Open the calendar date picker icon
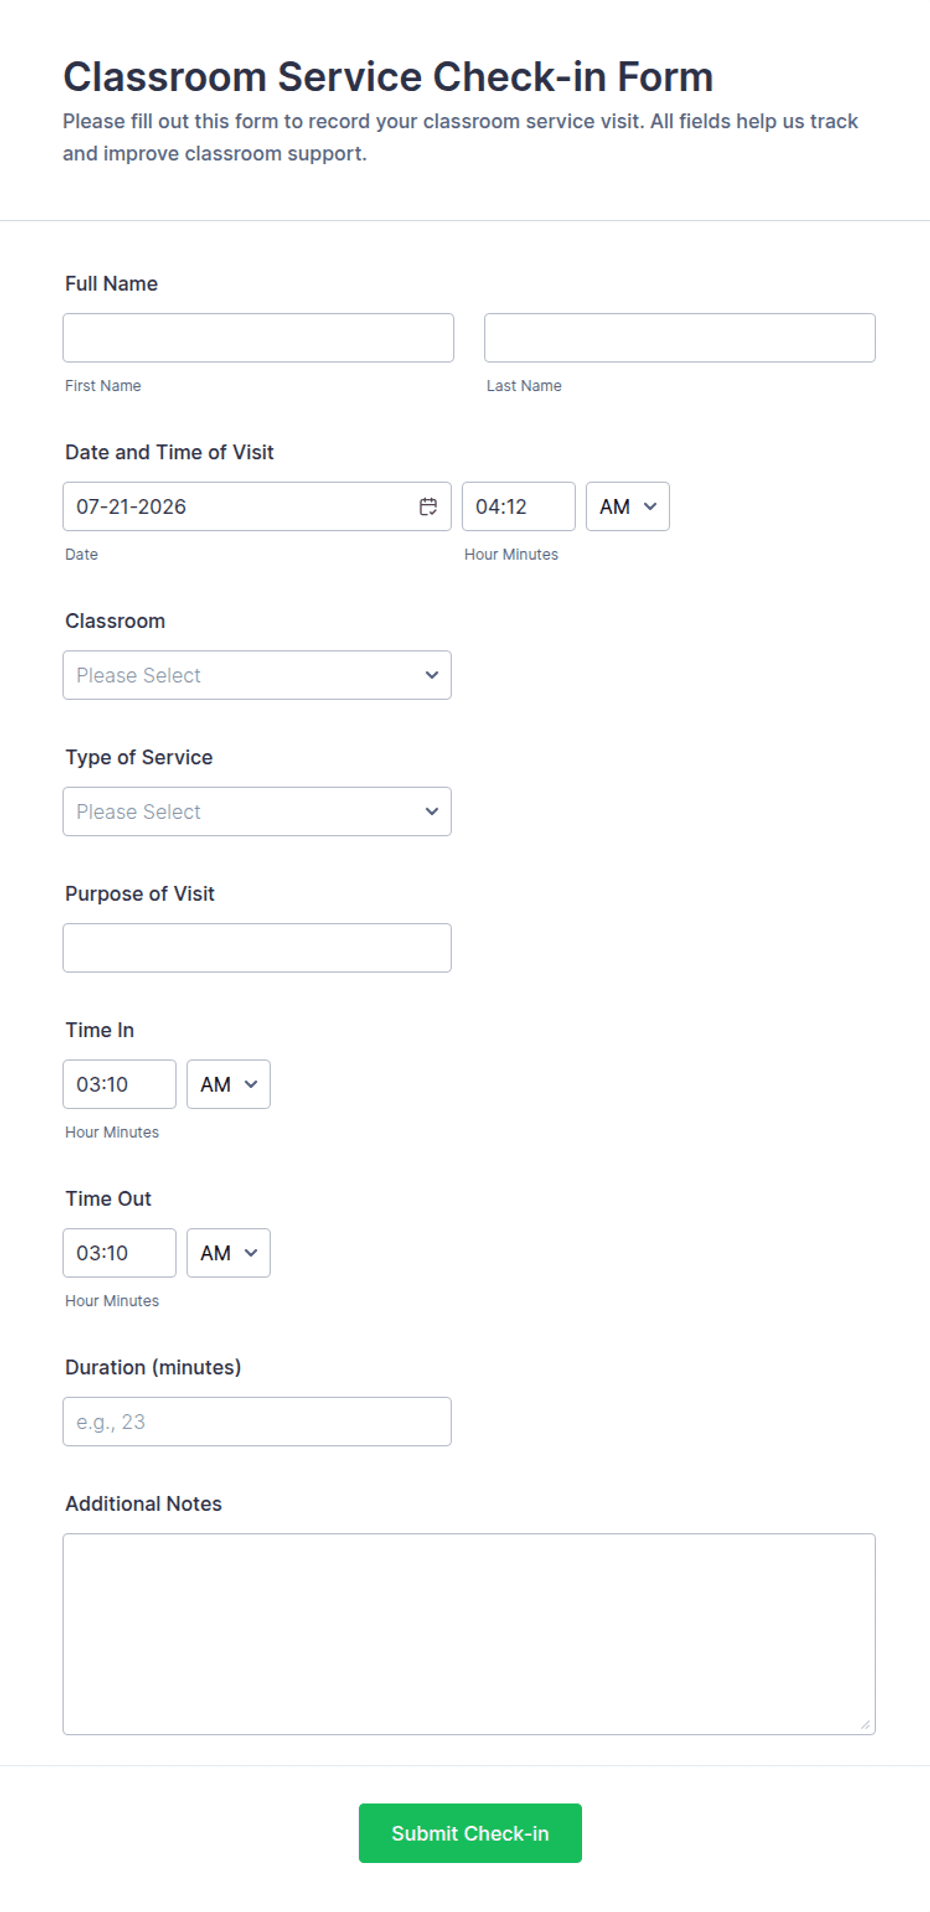Image resolution: width=930 pixels, height=1912 pixels. 428,507
